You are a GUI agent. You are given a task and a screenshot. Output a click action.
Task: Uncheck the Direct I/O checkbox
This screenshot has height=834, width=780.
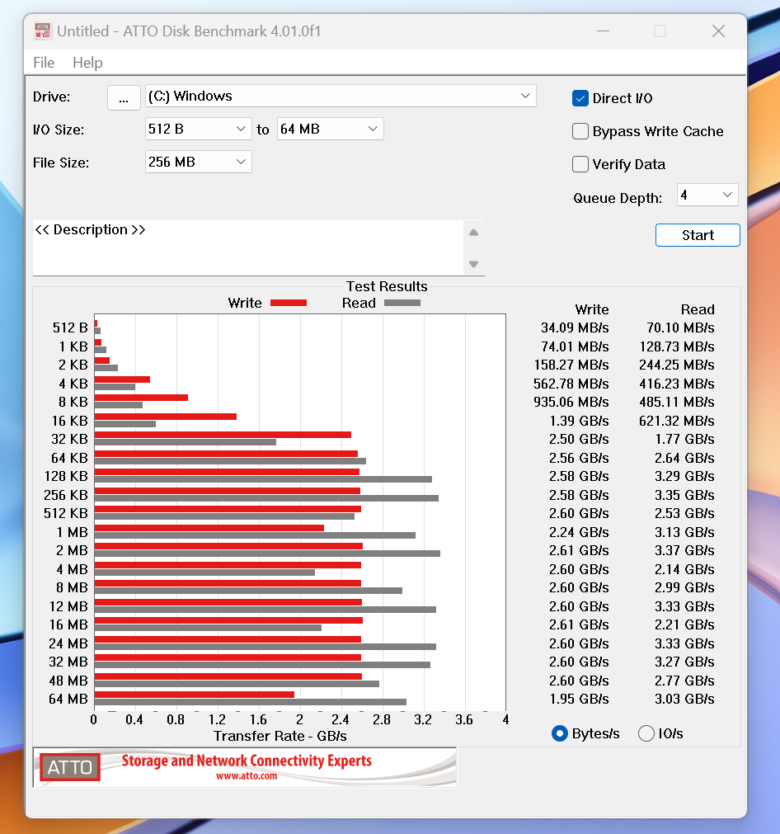[580, 98]
